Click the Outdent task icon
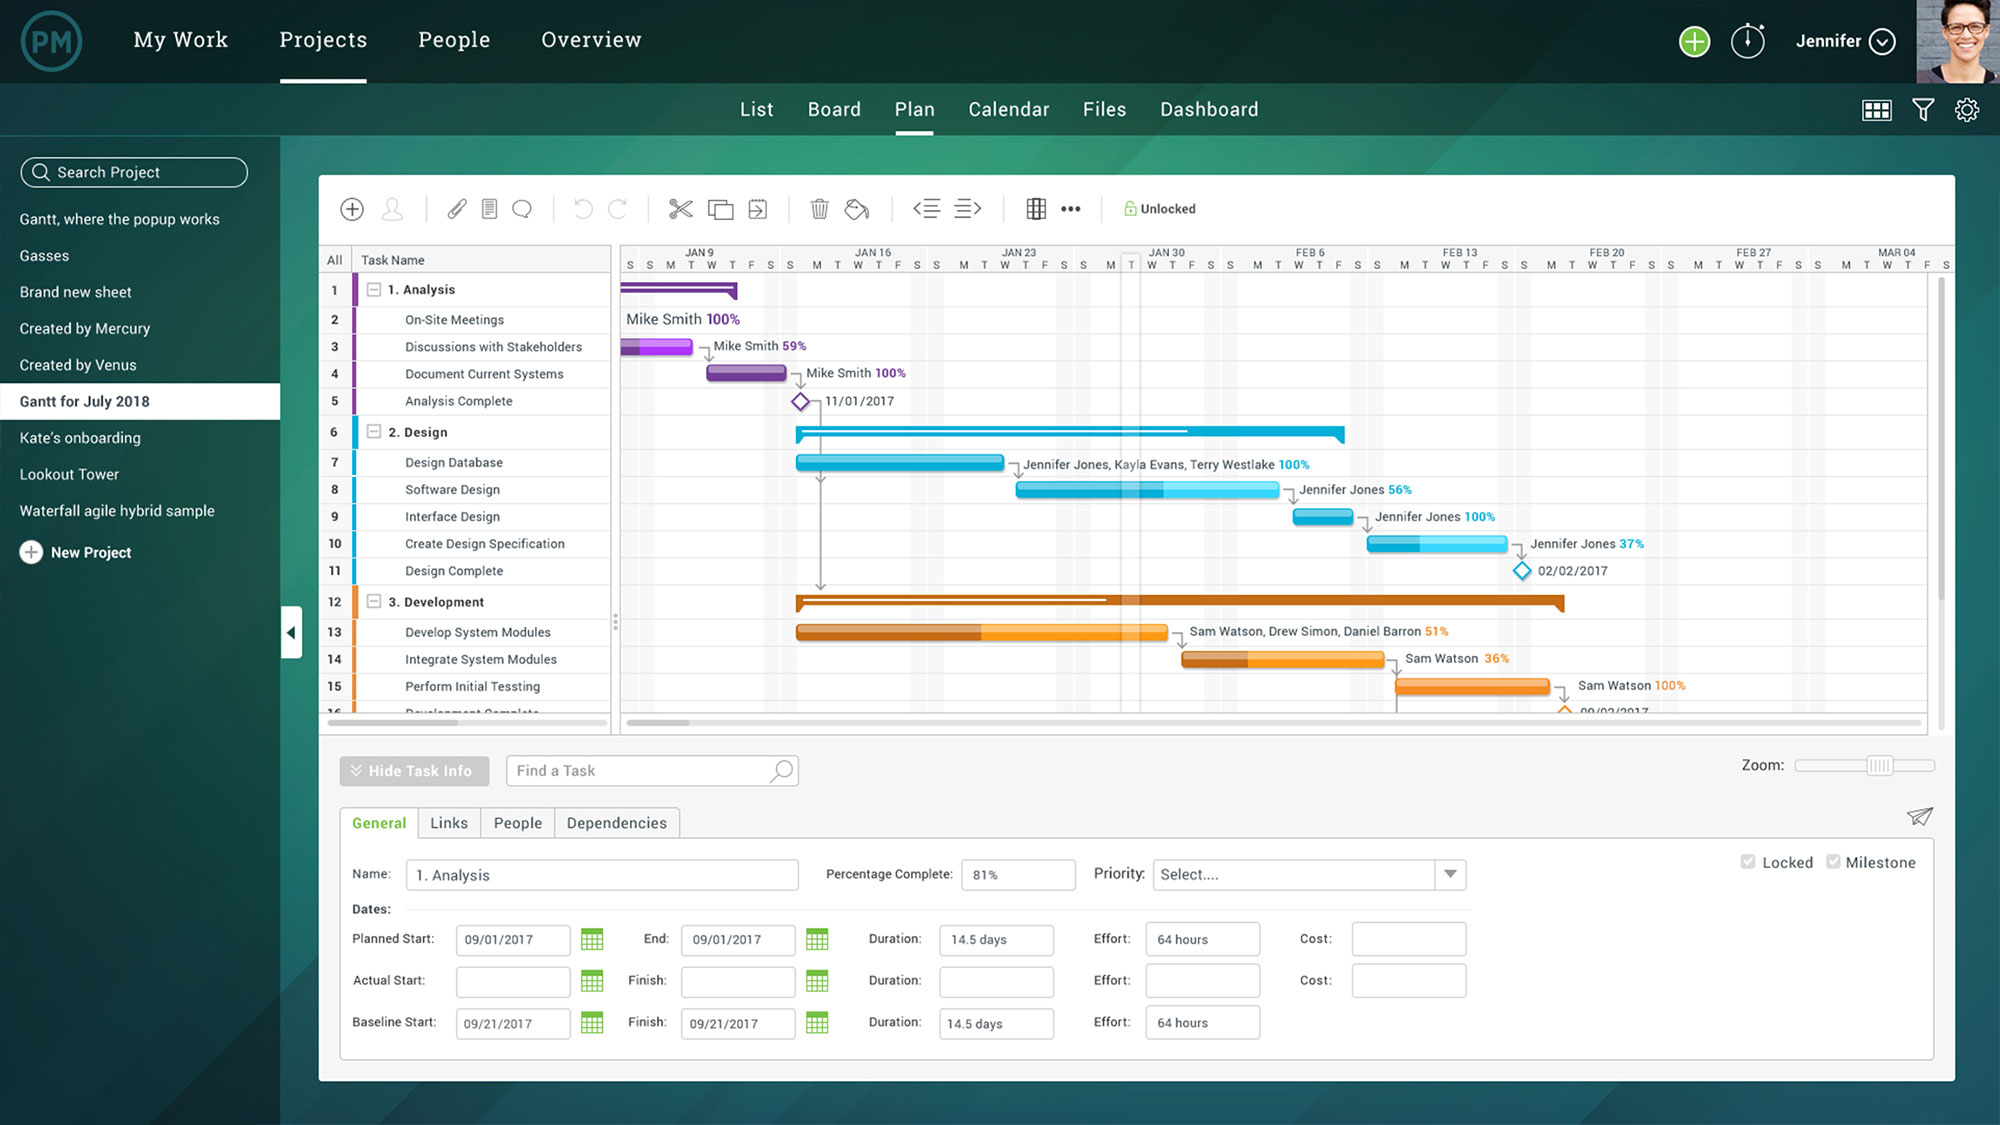2000x1125 pixels. (x=927, y=207)
